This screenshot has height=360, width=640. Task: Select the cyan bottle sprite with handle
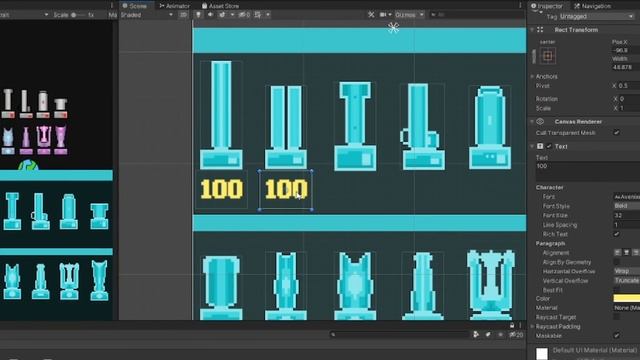(x=422, y=127)
